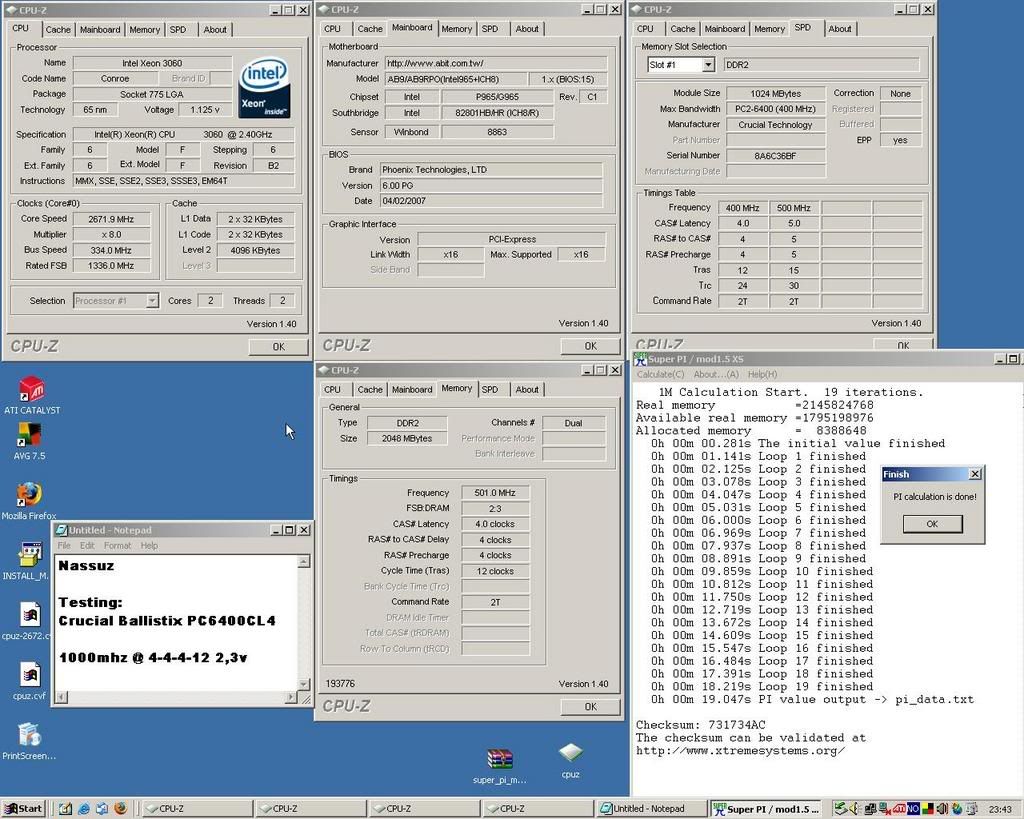This screenshot has height=819, width=1024.
Task: Open Memory tab in SPD window
Action: (769, 29)
